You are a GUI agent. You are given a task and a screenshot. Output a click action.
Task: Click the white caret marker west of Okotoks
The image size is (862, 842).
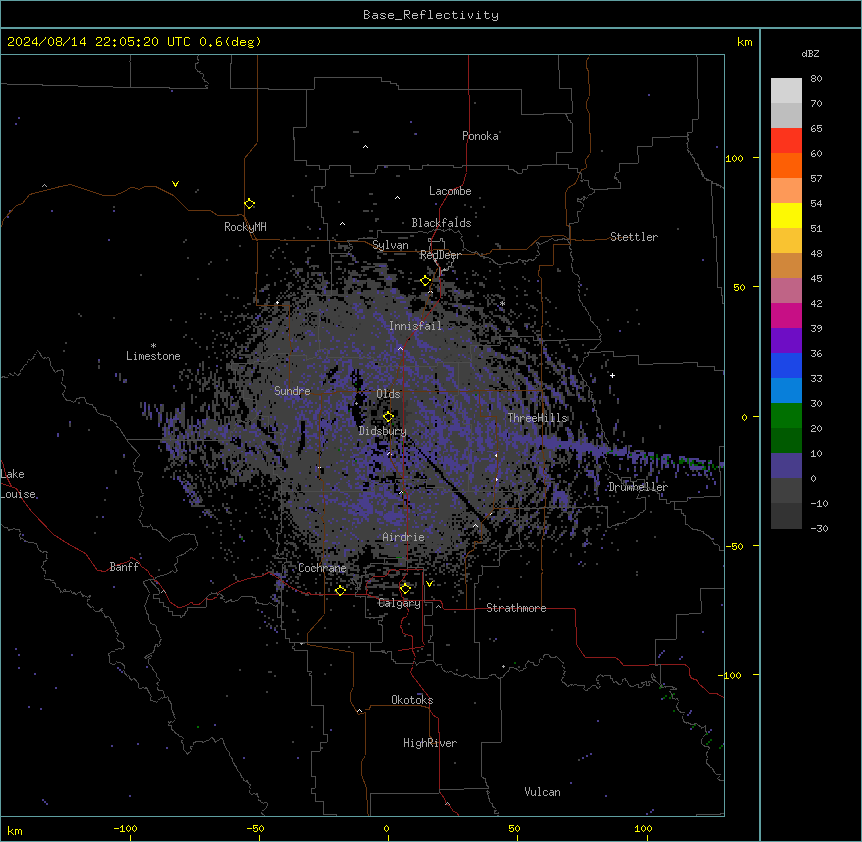click(x=360, y=711)
